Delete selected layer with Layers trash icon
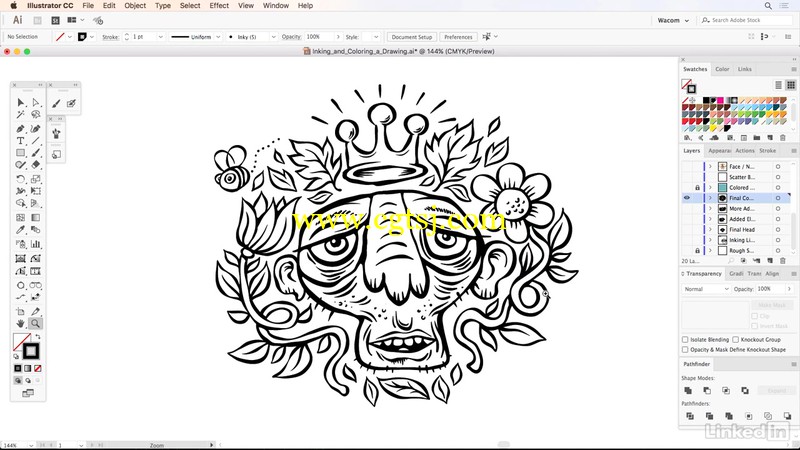 point(783,261)
